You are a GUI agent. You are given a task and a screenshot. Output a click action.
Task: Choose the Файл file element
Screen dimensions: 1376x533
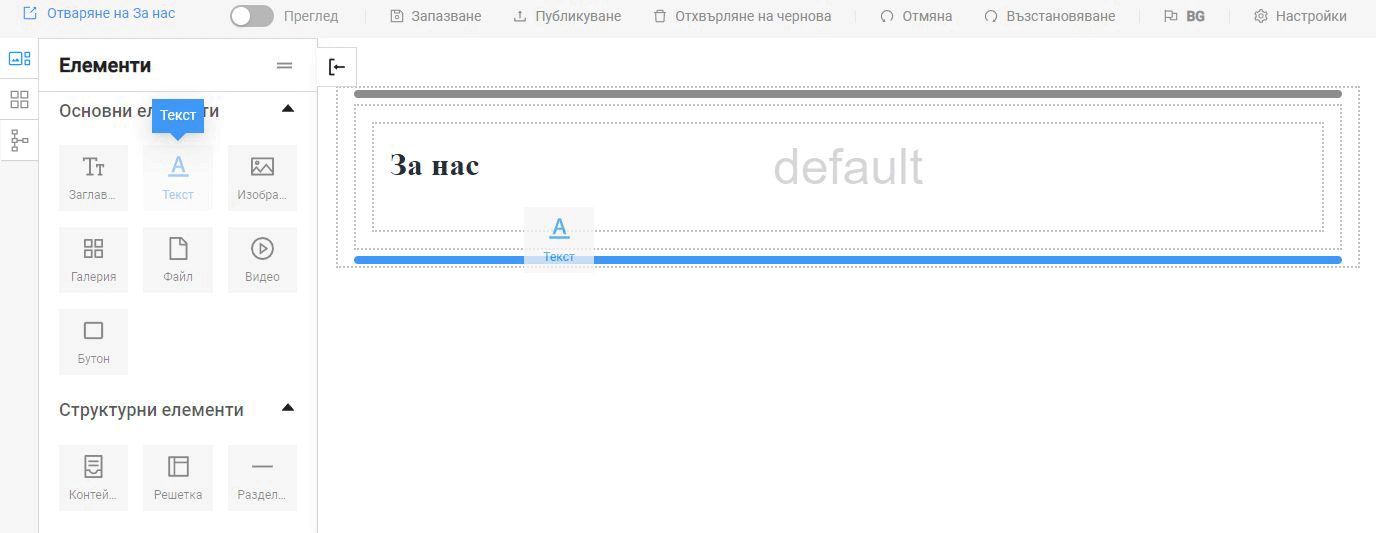click(x=177, y=259)
